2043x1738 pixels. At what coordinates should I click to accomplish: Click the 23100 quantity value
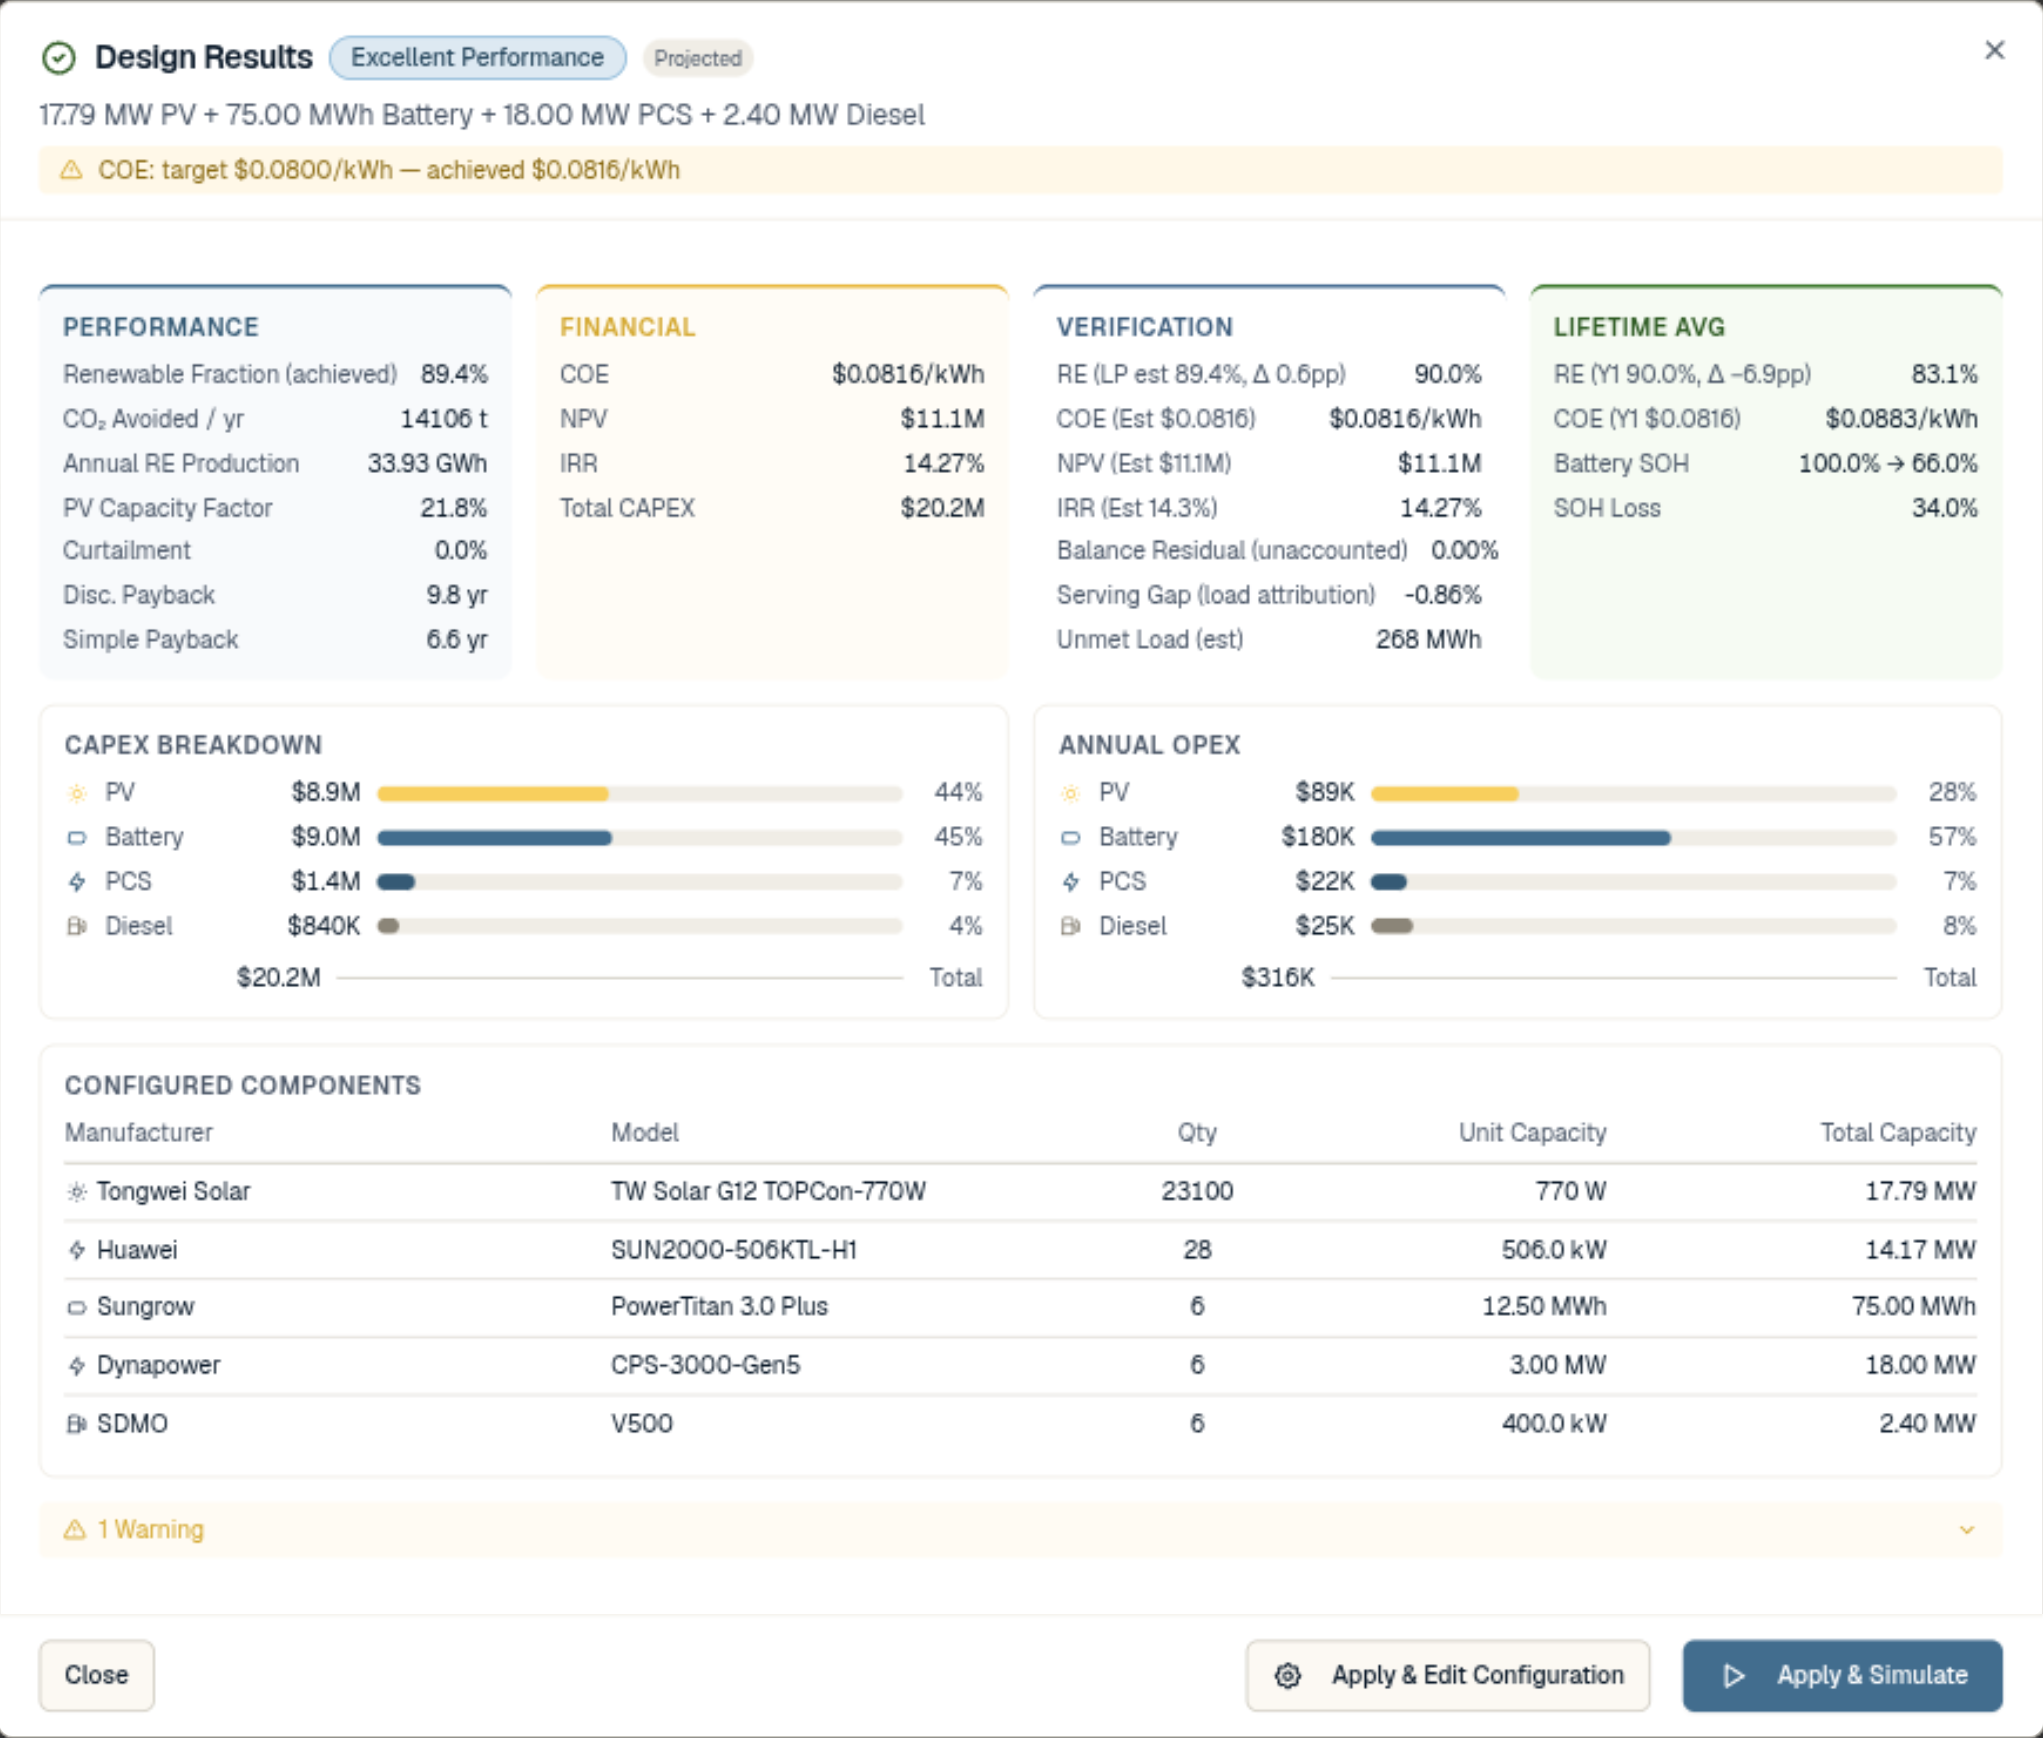1197,1192
